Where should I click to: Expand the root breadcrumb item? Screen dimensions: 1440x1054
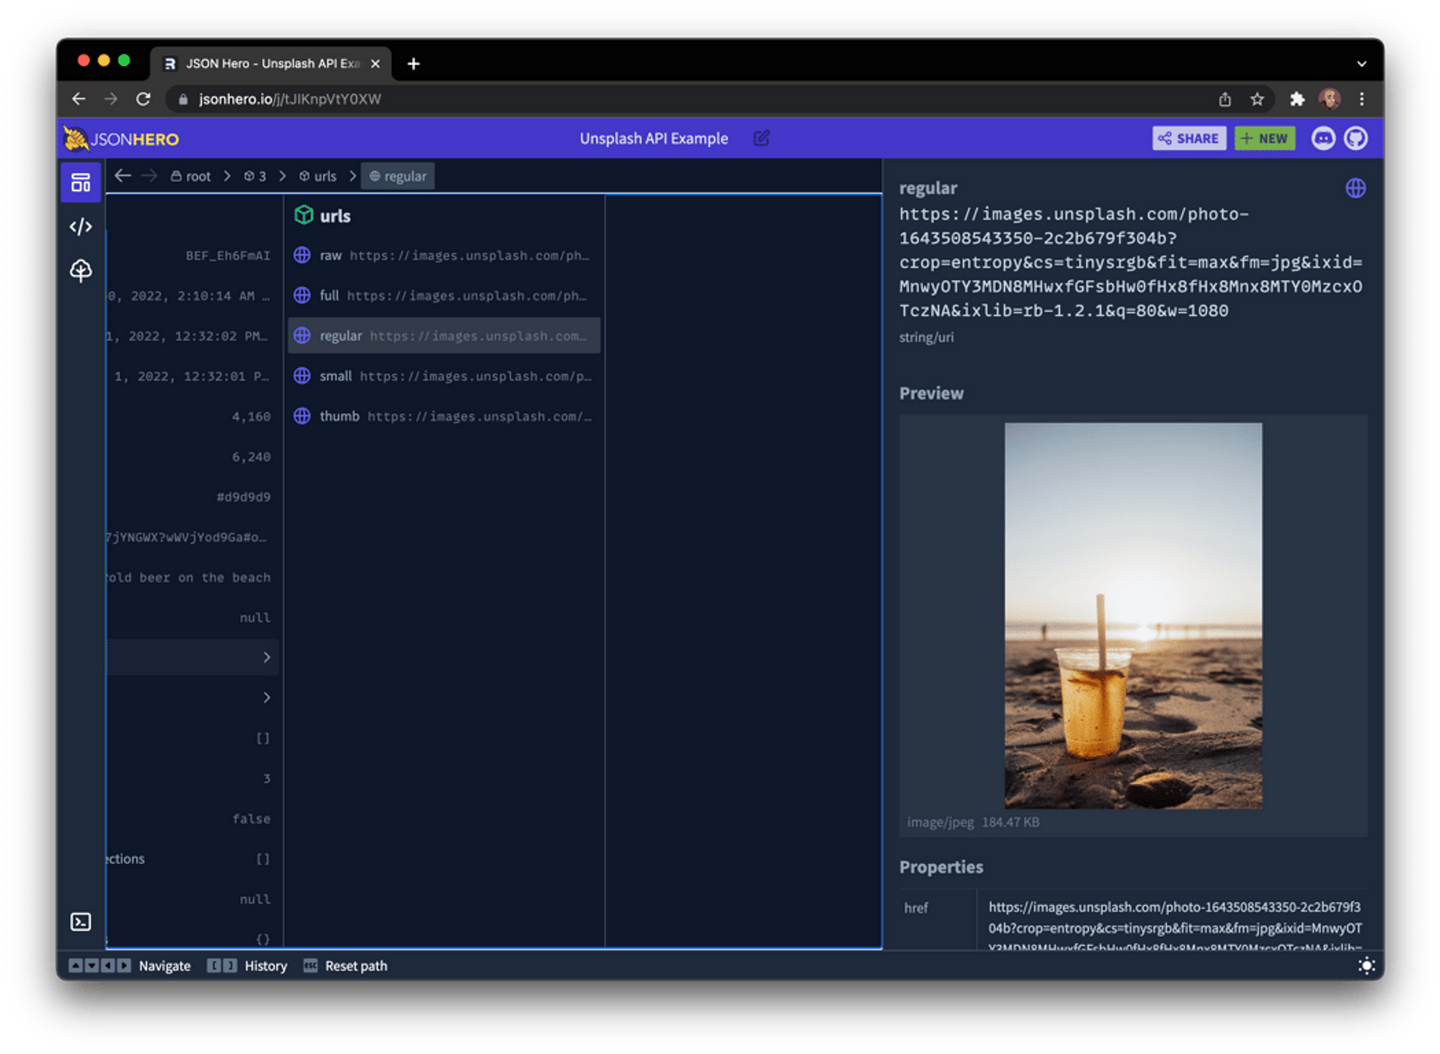pos(190,175)
